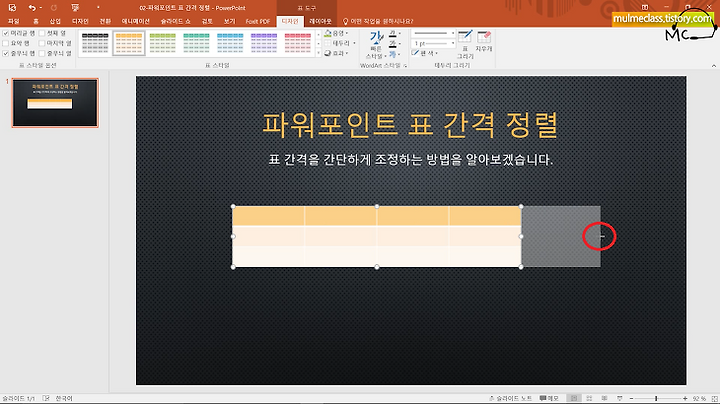
Task: Click the Save icon in quick access toolbar
Action: point(12,7)
